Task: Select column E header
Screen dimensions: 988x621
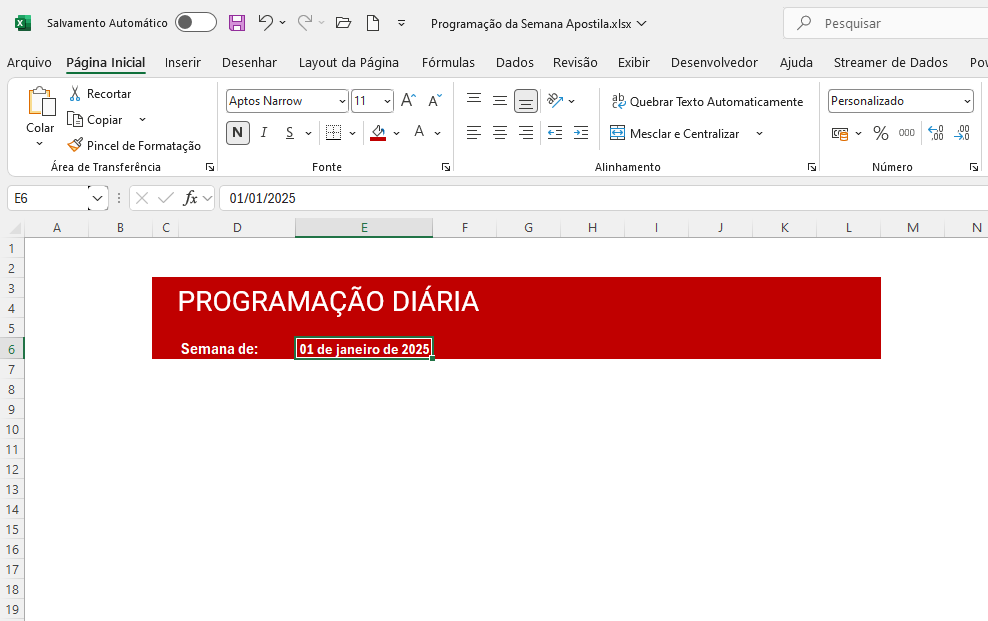Action: [364, 228]
